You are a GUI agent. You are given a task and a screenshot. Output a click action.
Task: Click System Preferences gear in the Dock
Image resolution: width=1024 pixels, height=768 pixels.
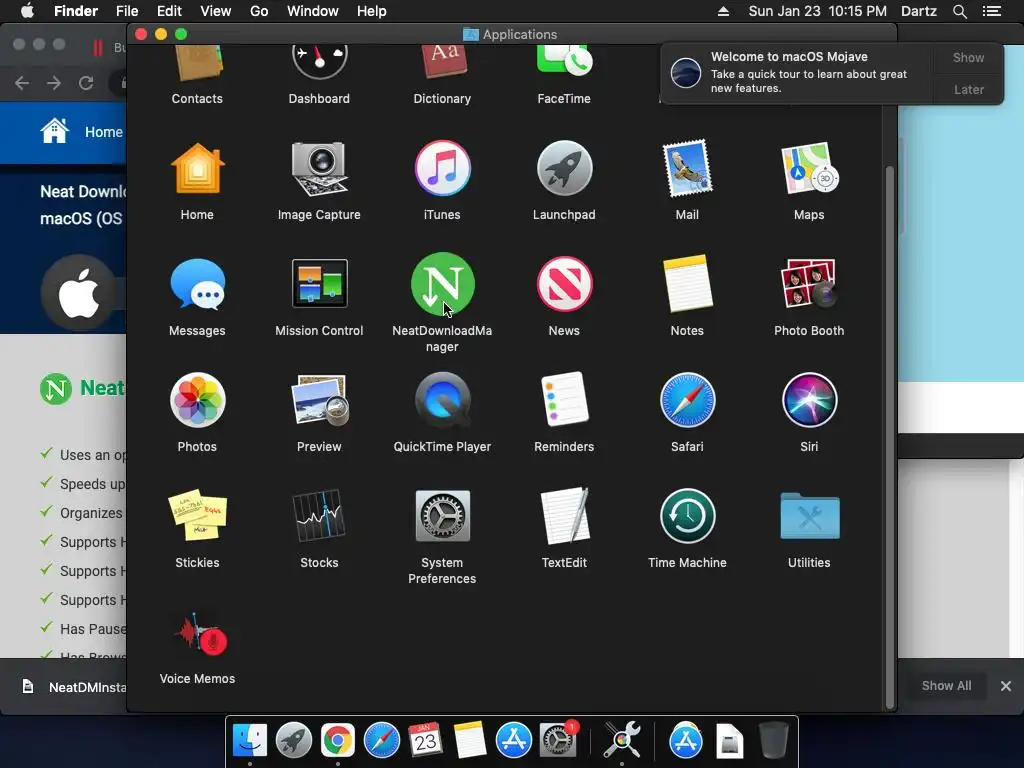[x=558, y=741]
